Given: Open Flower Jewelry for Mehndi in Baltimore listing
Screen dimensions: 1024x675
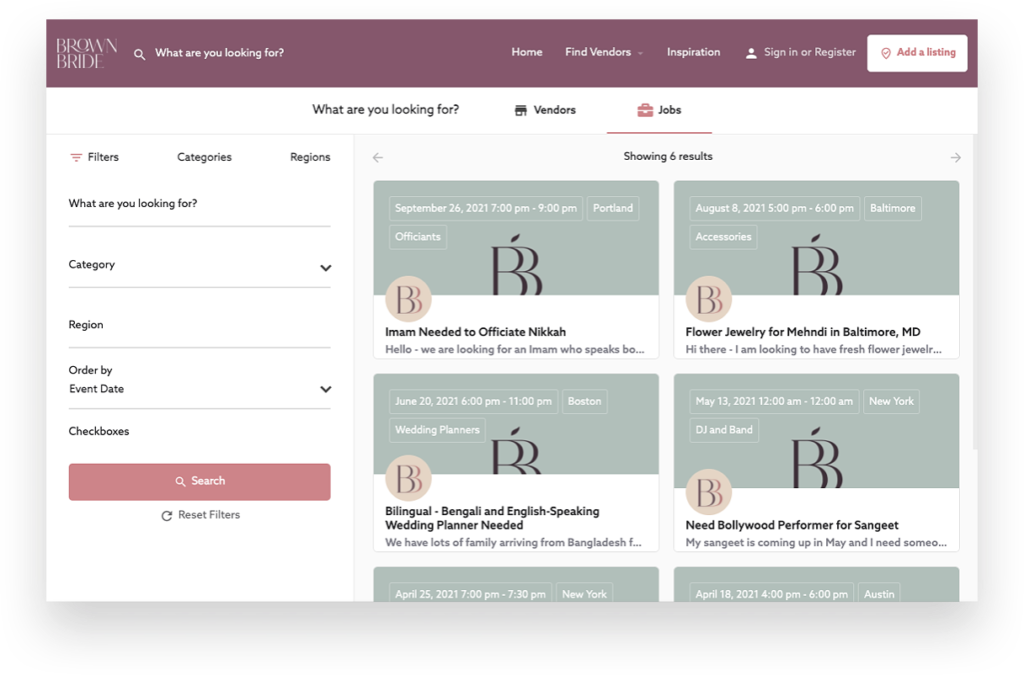Looking at the screenshot, I should [803, 332].
